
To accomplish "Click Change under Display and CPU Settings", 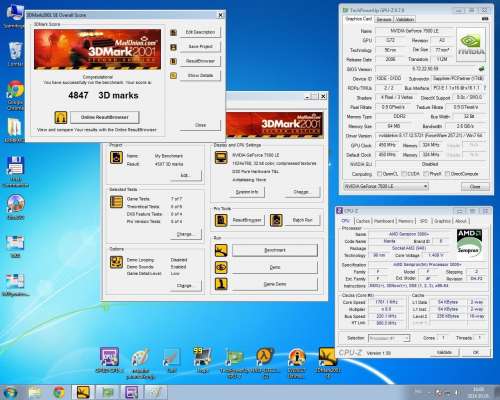I will (x=301, y=192).
